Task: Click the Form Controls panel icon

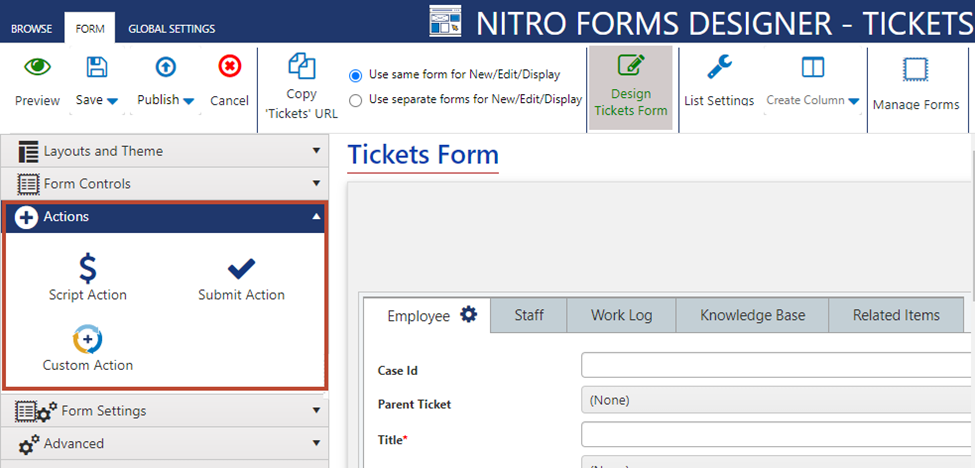Action: point(28,184)
